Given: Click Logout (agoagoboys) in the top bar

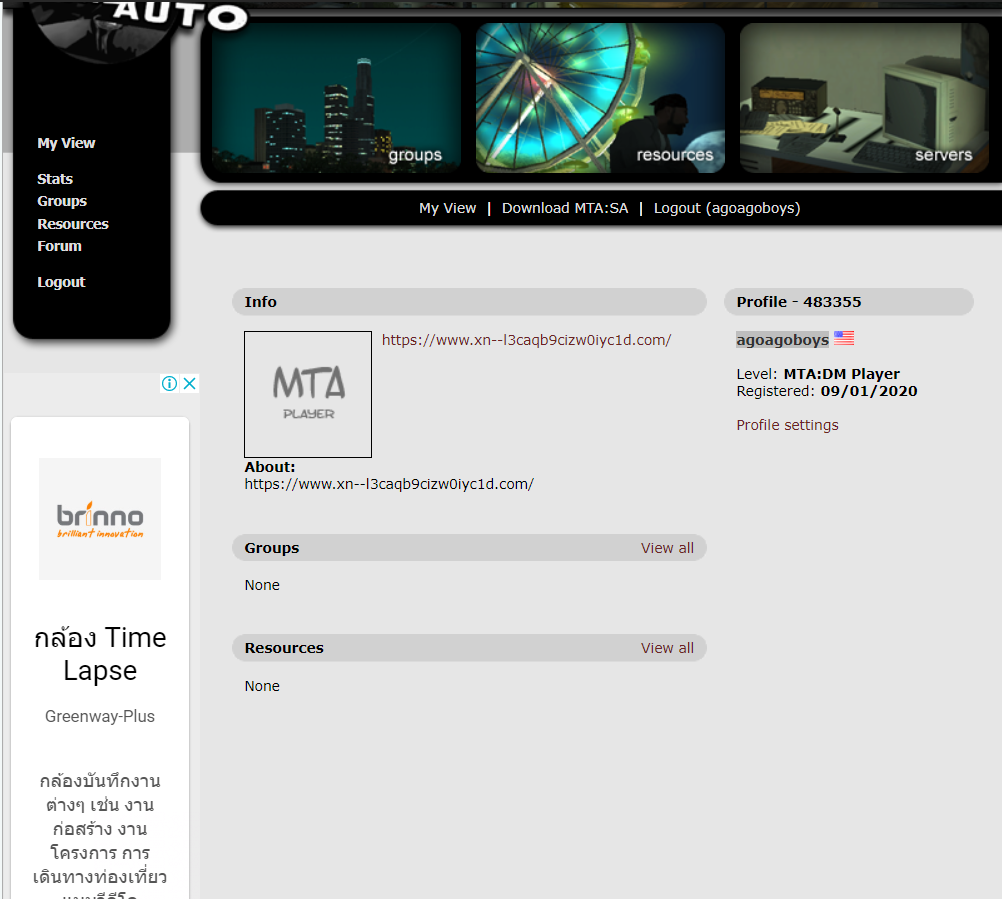Looking at the screenshot, I should point(727,208).
